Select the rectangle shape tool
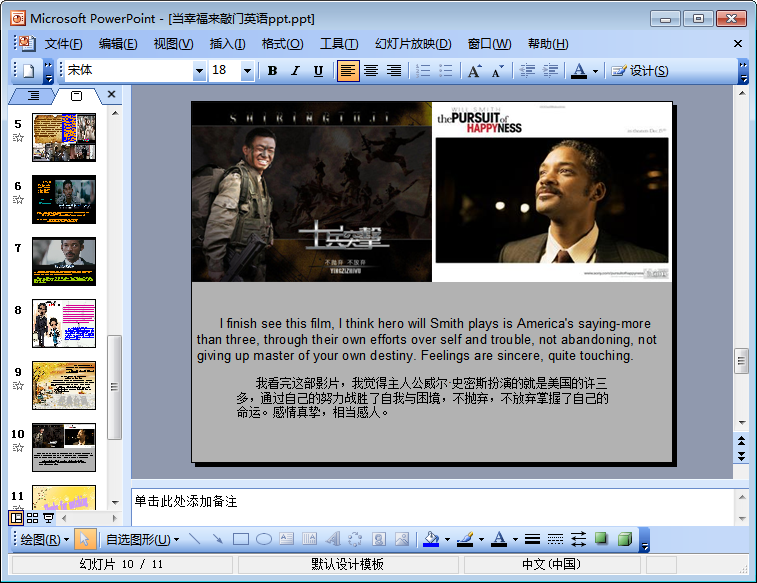Image resolution: width=757 pixels, height=583 pixels. [241, 540]
